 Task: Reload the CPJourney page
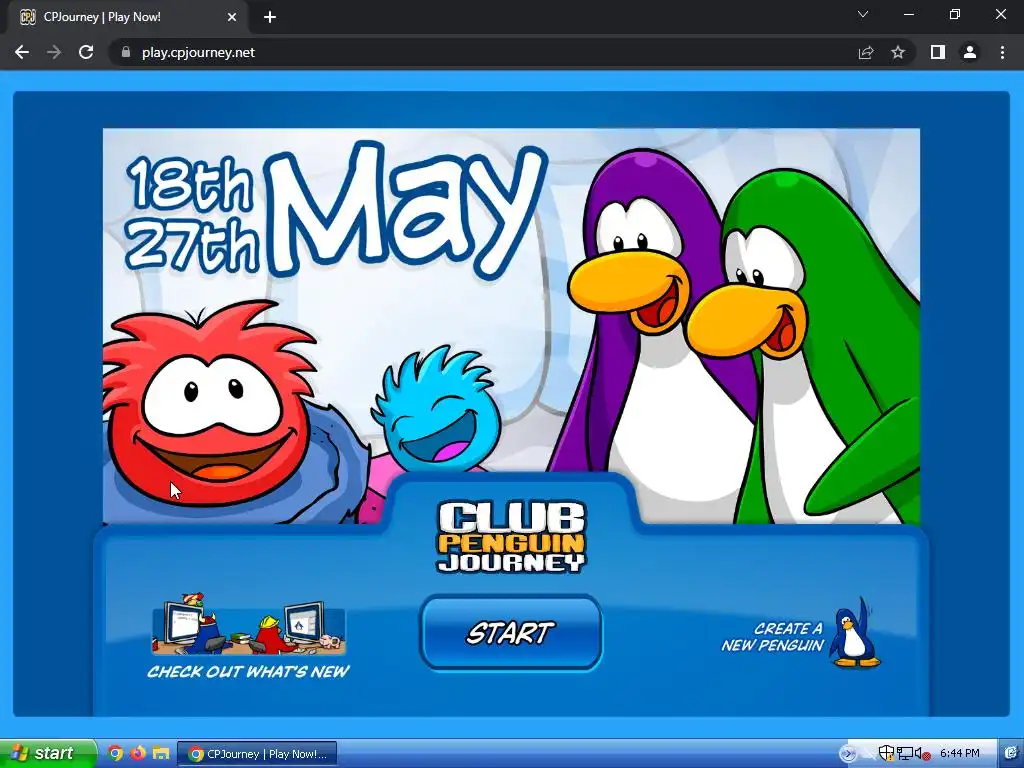[86, 52]
